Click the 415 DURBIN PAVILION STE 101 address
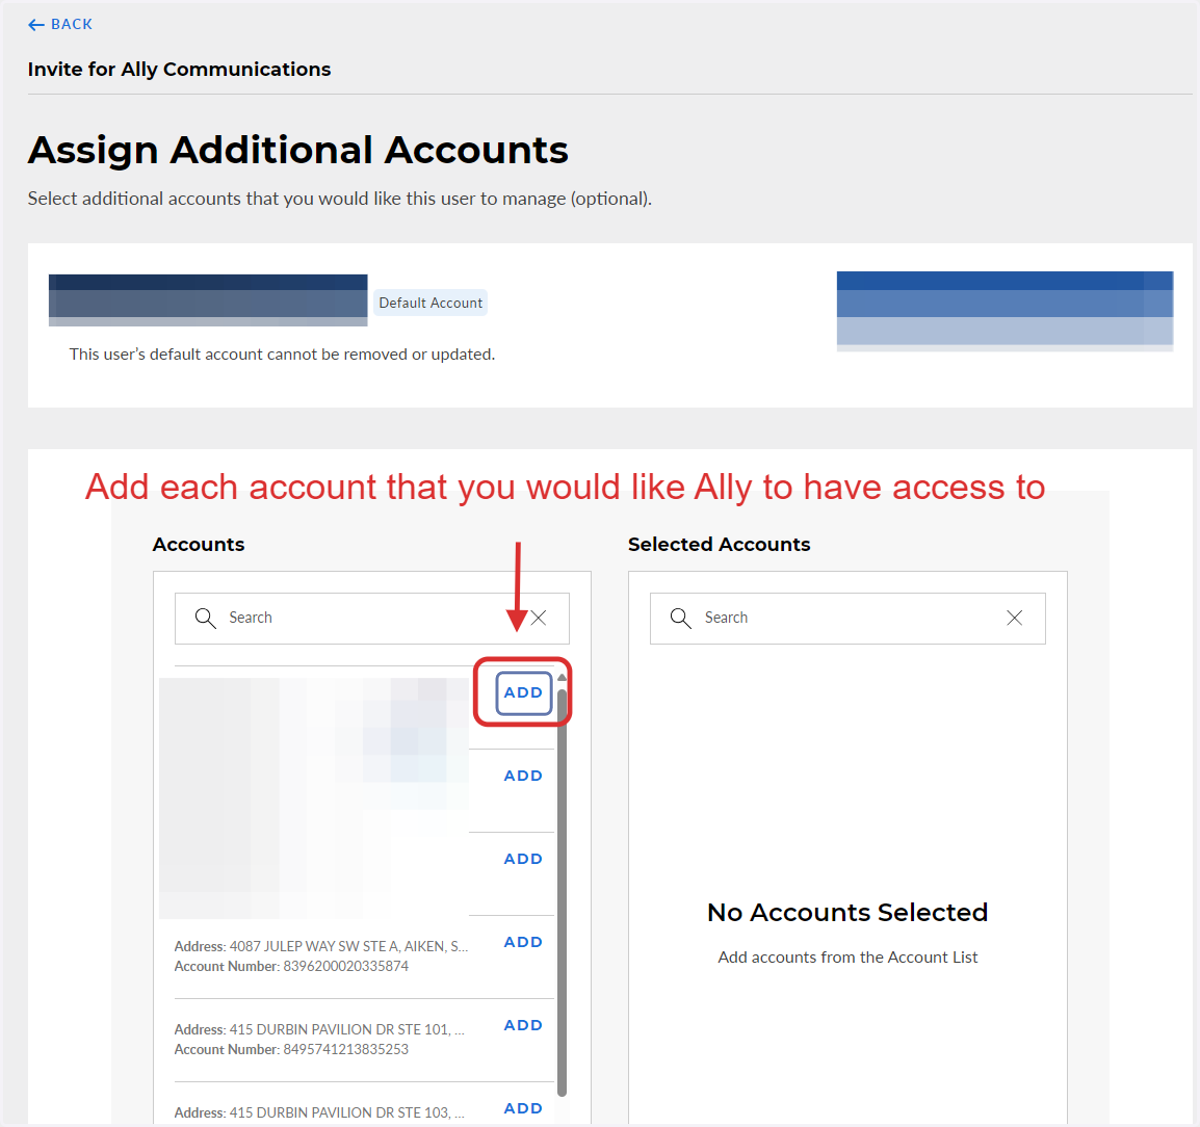The width and height of the screenshot is (1200, 1127). 346,1029
